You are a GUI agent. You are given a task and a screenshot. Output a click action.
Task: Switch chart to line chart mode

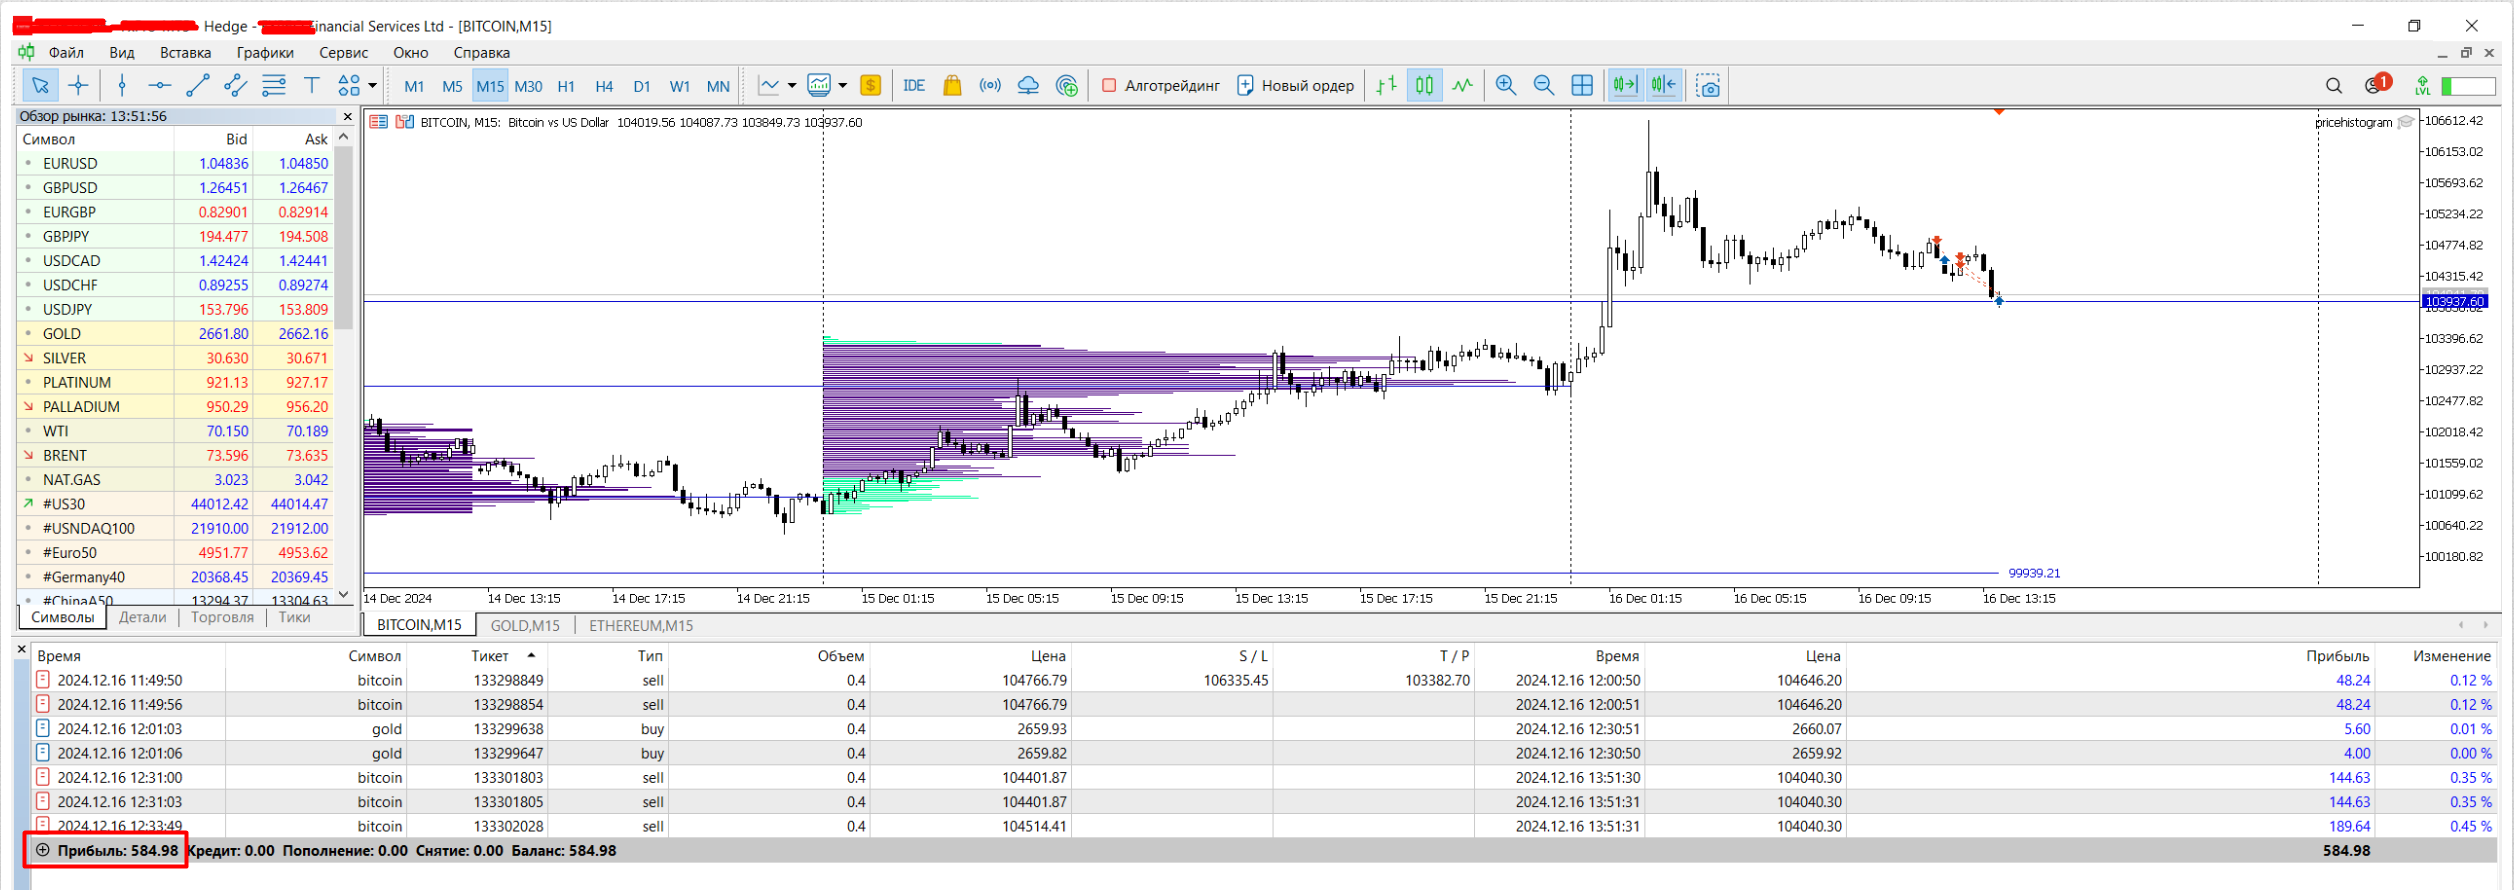pyautogui.click(x=1463, y=86)
